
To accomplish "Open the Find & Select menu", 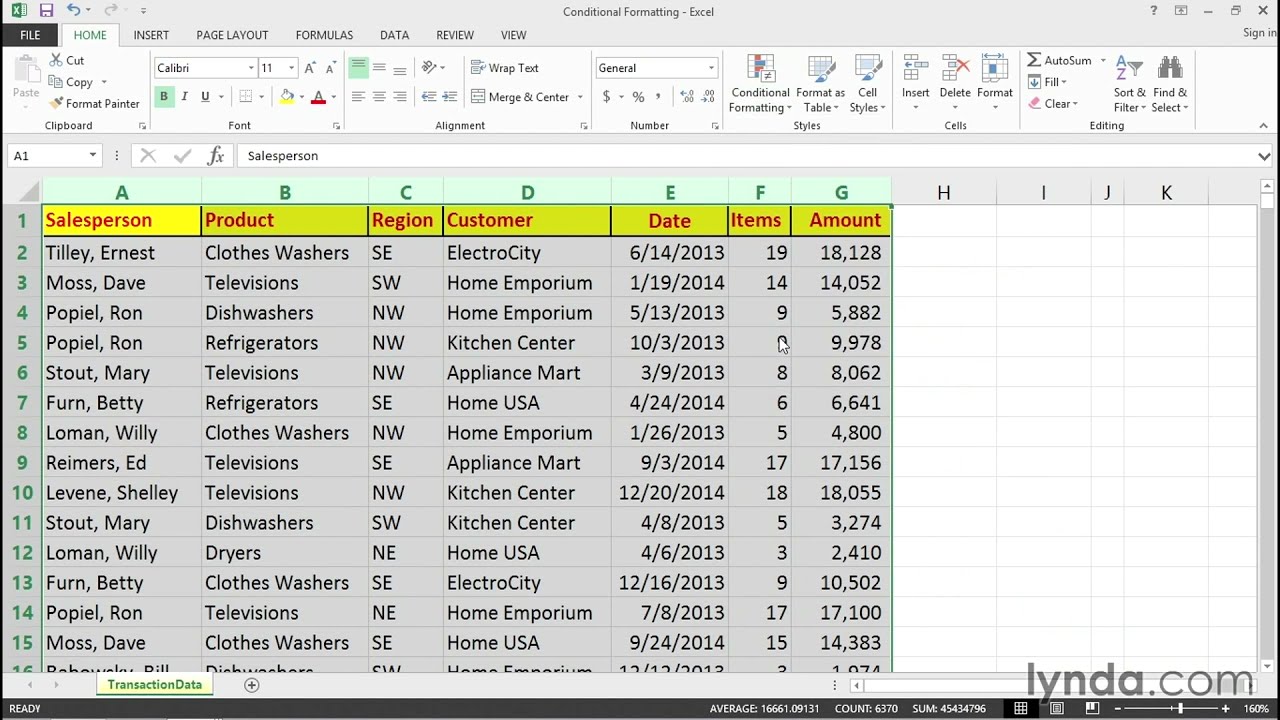I will [1170, 83].
